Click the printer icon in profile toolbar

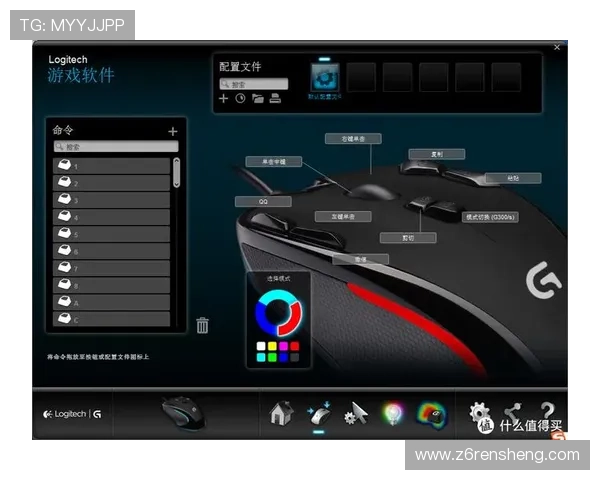[x=274, y=99]
